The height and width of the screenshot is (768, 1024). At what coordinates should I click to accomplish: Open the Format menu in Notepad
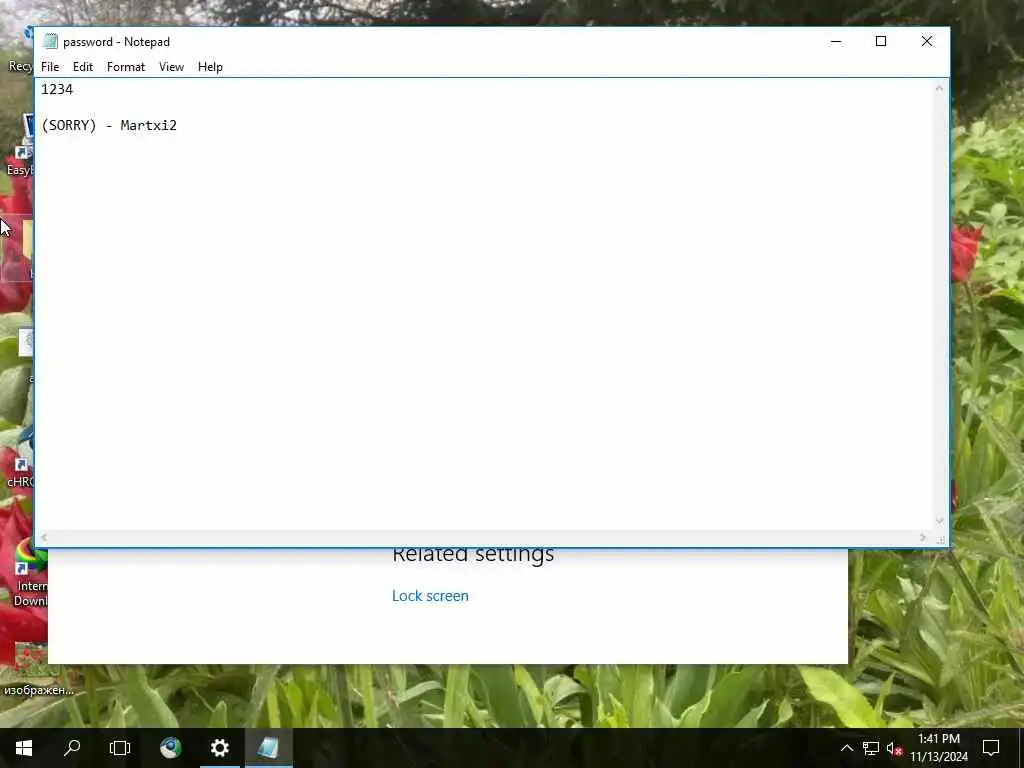[125, 67]
